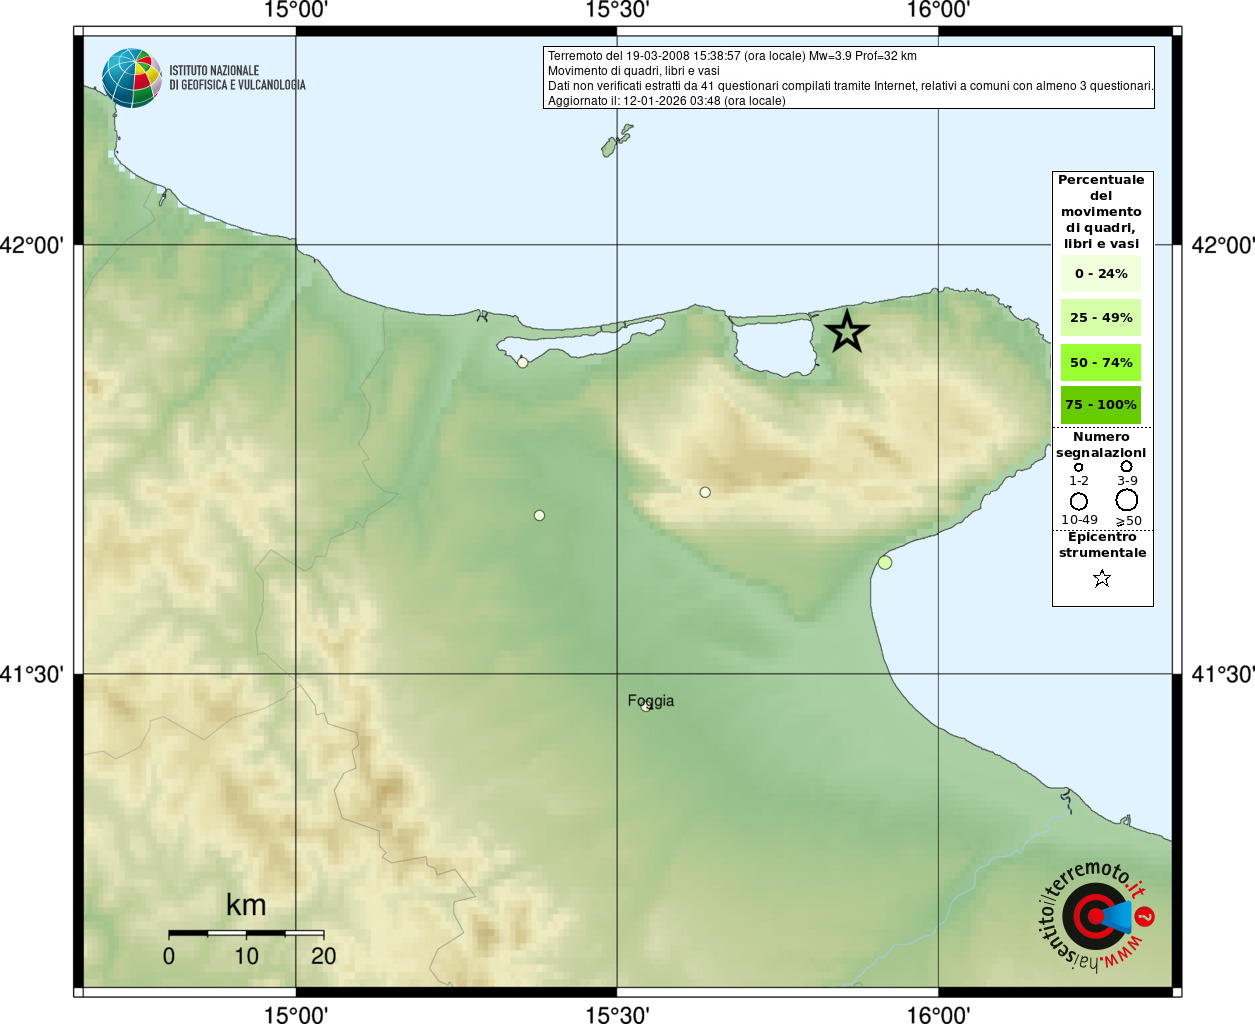Click the coastal report circle east of Gargano

pyautogui.click(x=885, y=563)
